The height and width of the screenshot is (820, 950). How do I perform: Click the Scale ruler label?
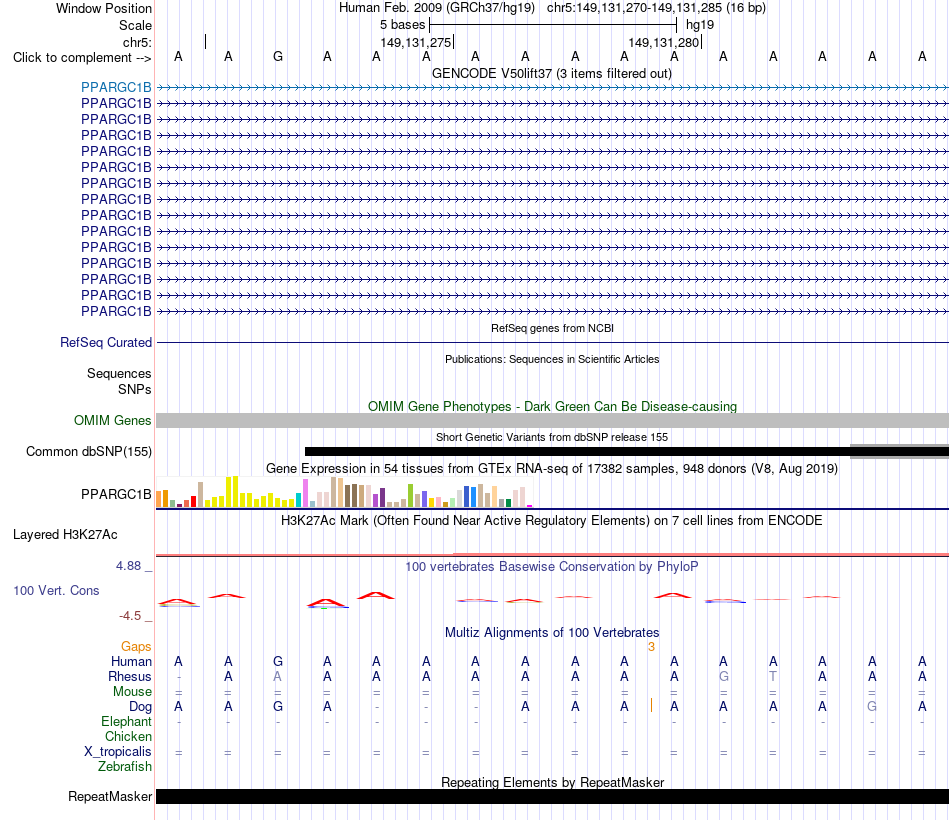click(x=135, y=25)
